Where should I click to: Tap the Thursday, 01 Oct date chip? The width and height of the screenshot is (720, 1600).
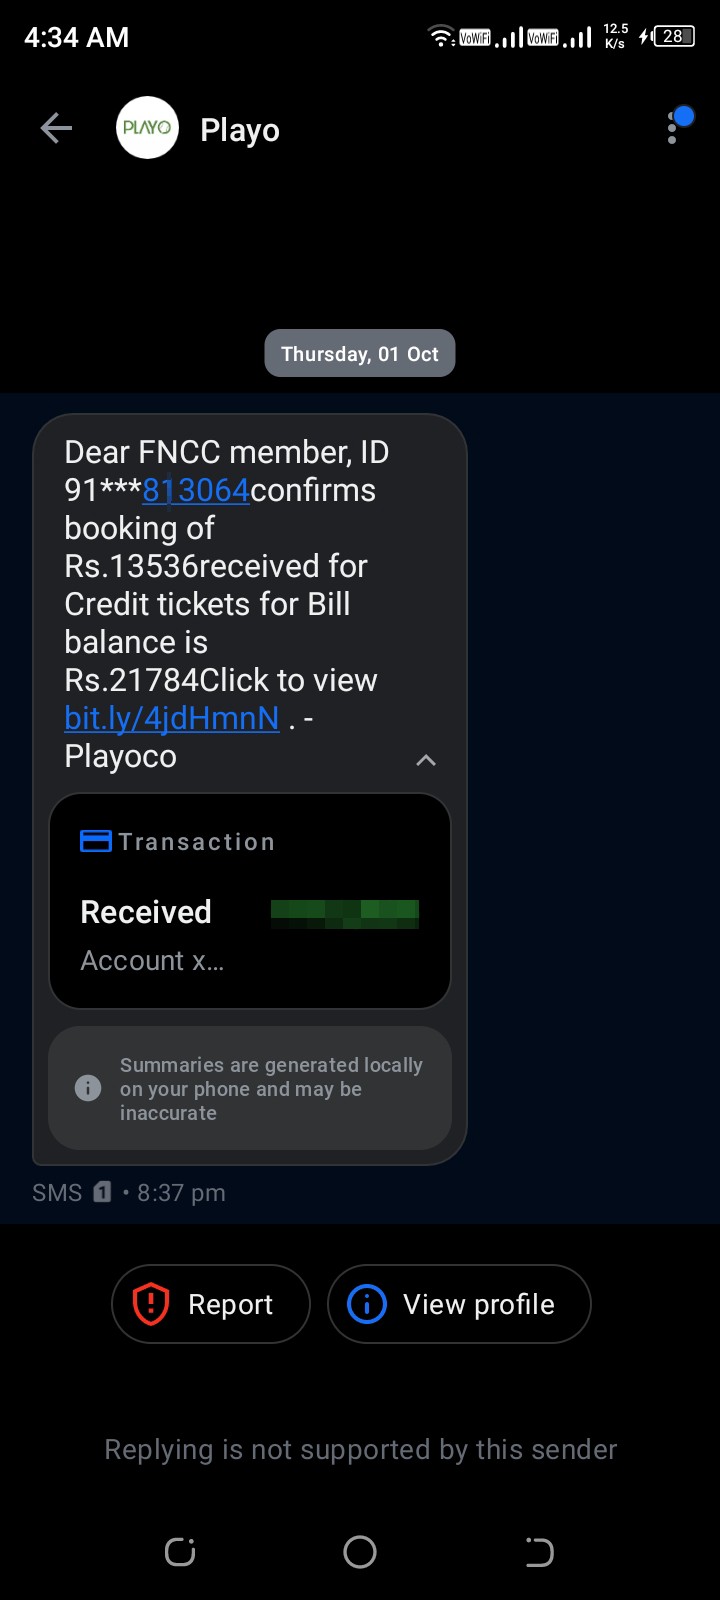pos(360,354)
